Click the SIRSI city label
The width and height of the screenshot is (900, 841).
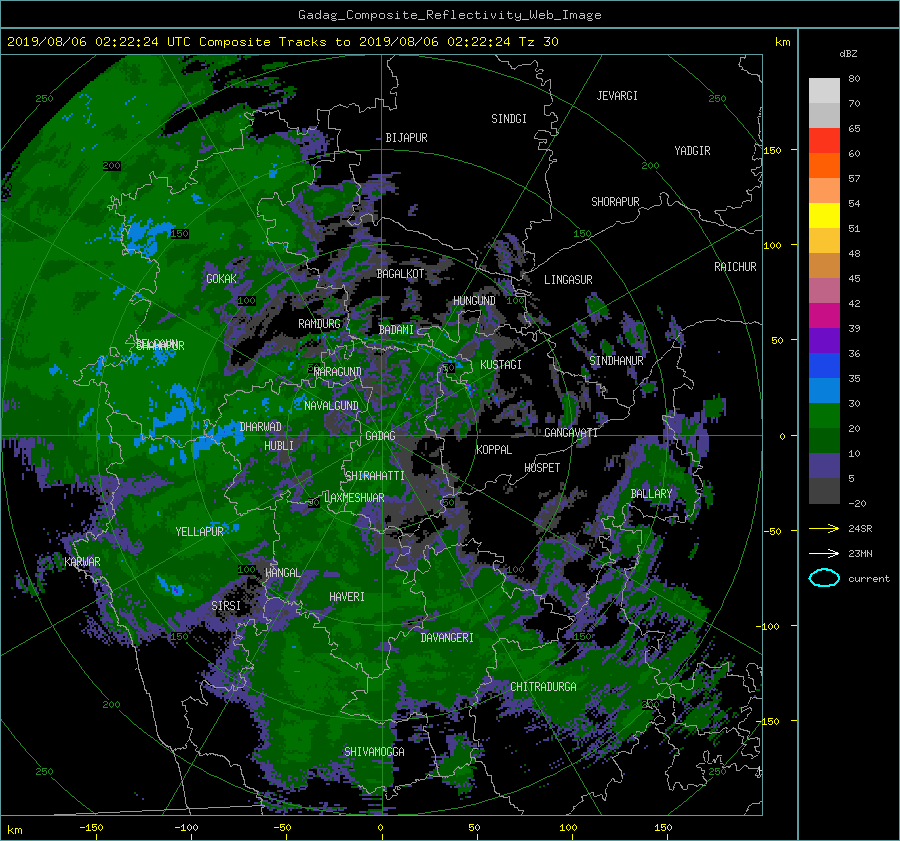point(226,606)
